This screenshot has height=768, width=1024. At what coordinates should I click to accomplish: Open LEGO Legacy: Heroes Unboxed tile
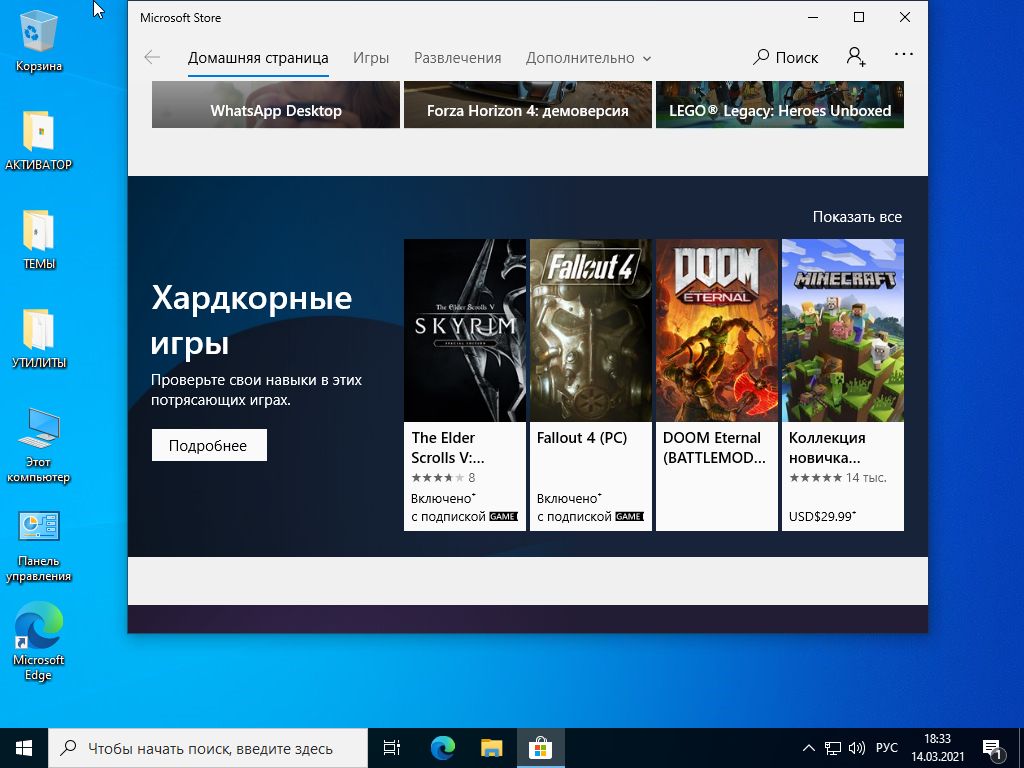click(780, 104)
